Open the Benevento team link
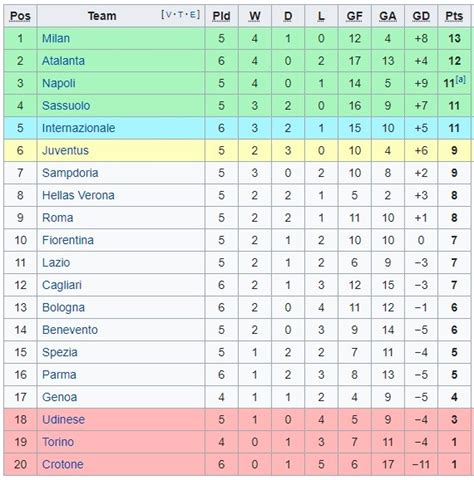This screenshot has width=474, height=480. (70, 330)
